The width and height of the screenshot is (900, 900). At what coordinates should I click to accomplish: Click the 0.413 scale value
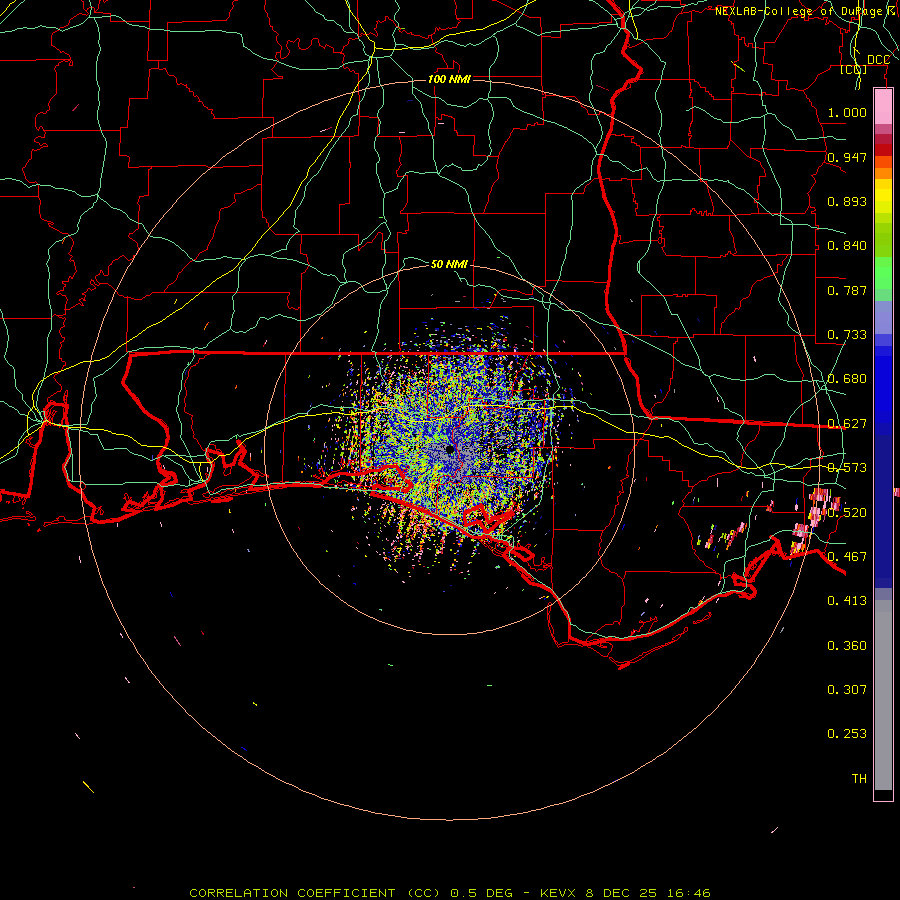tap(847, 601)
